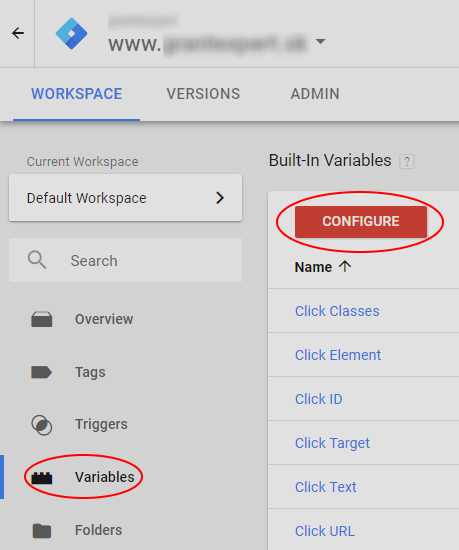Select Variables via its brick icon
Image resolution: width=459 pixels, height=550 pixels.
pyautogui.click(x=42, y=478)
